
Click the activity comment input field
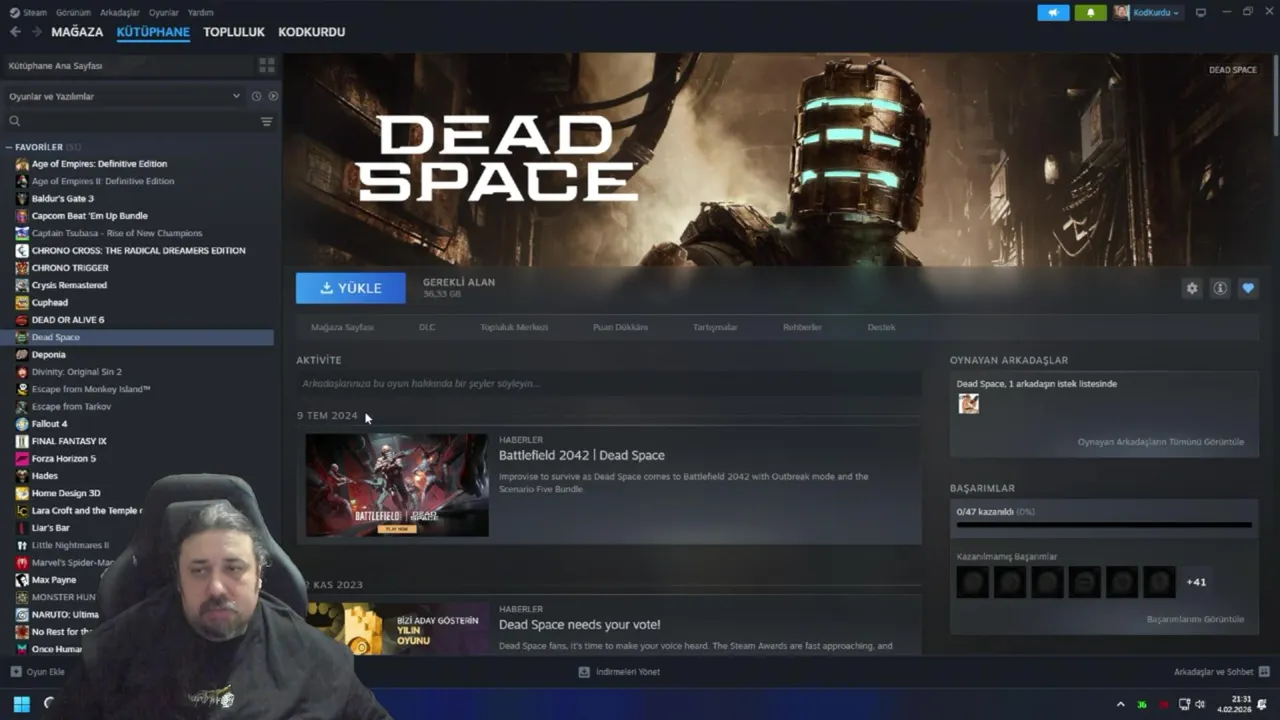[x=608, y=383]
